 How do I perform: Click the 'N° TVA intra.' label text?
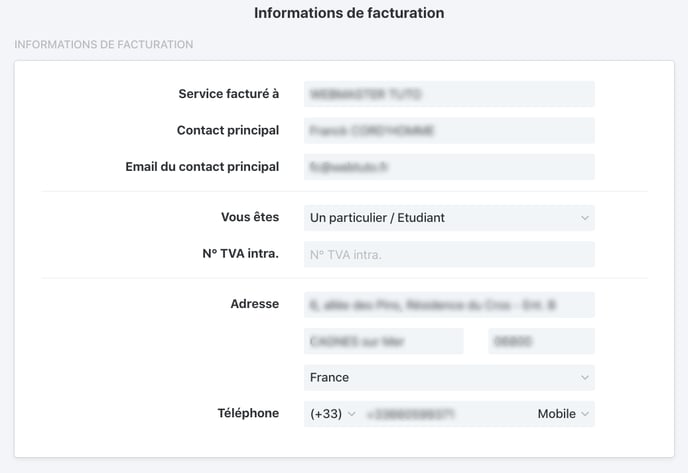pyautogui.click(x=240, y=254)
